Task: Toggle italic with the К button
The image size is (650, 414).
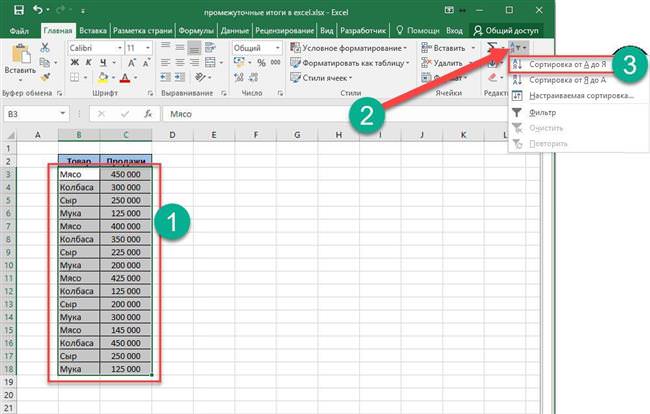Action: pyautogui.click(x=89, y=63)
